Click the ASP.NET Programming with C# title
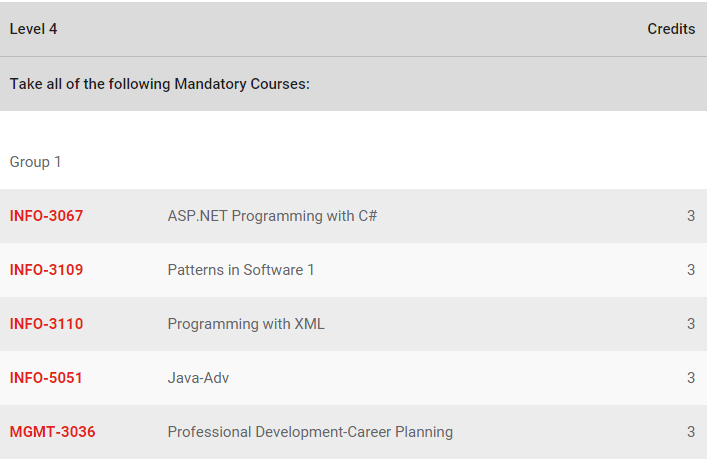The height and width of the screenshot is (461, 709). (272, 216)
